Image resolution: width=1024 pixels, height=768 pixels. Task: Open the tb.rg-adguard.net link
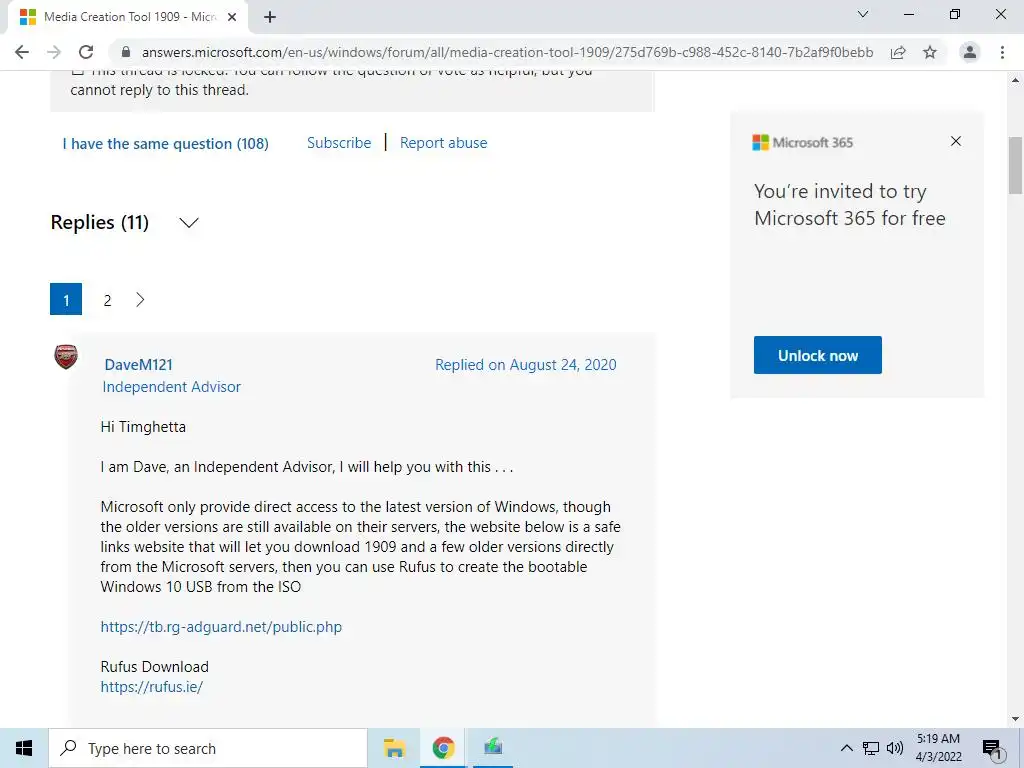point(221,627)
